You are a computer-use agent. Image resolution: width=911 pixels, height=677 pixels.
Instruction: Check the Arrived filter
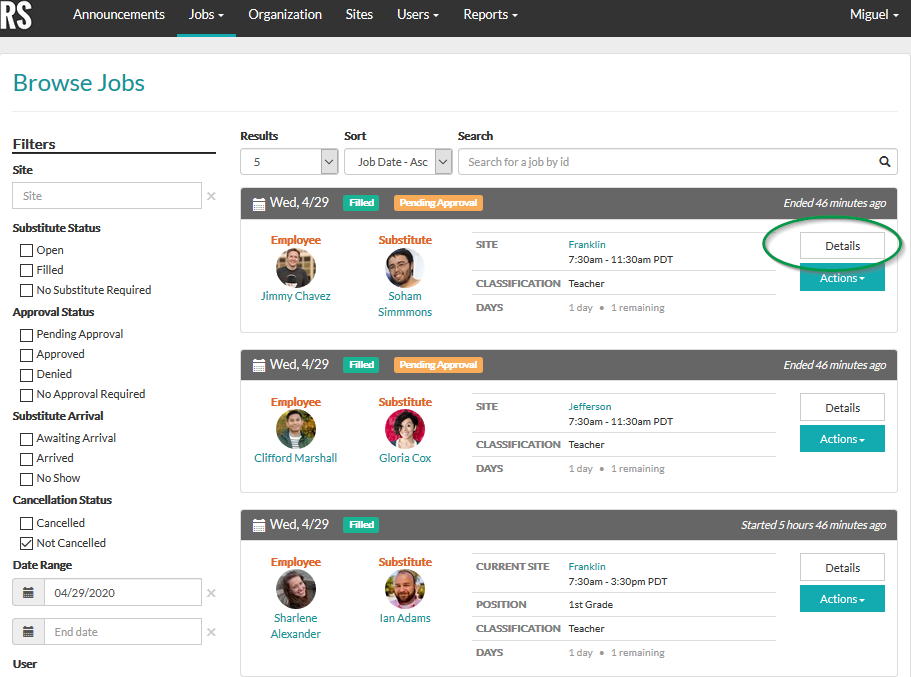point(26,459)
